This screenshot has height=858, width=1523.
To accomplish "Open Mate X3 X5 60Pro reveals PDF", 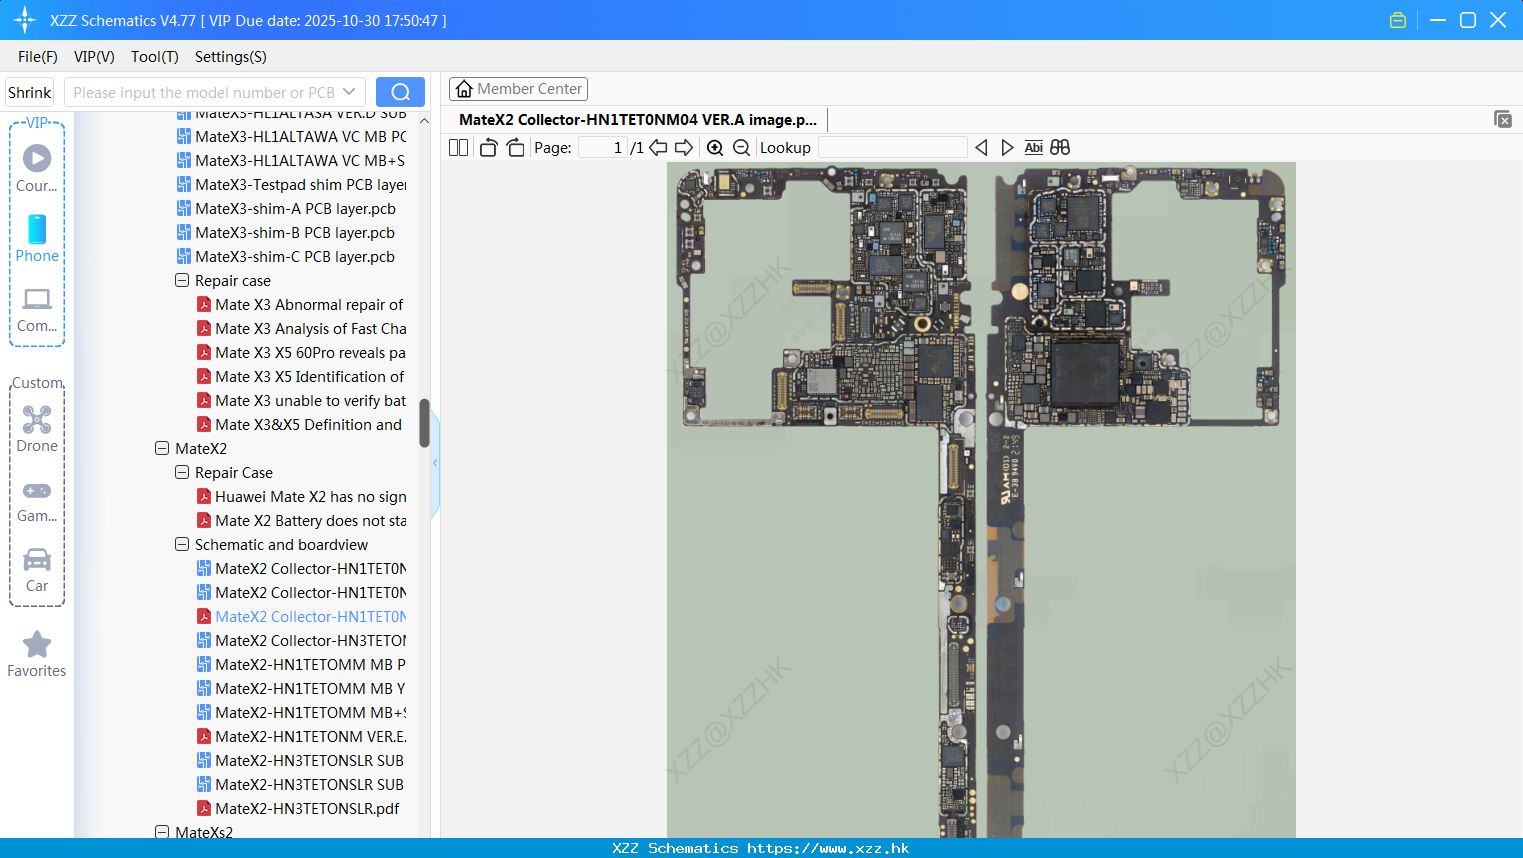I will click(301, 353).
